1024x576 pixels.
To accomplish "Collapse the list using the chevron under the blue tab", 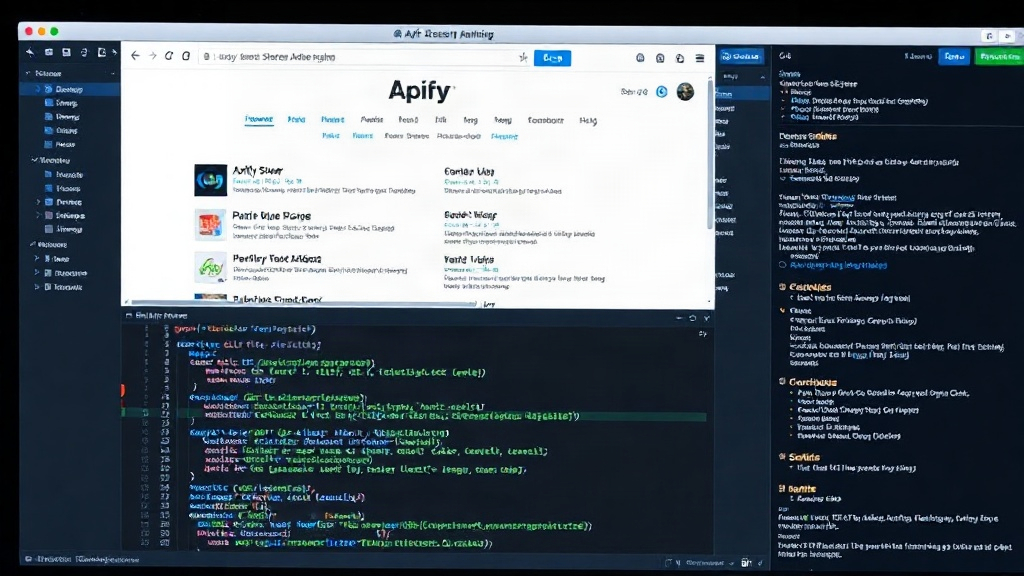I will (762, 77).
